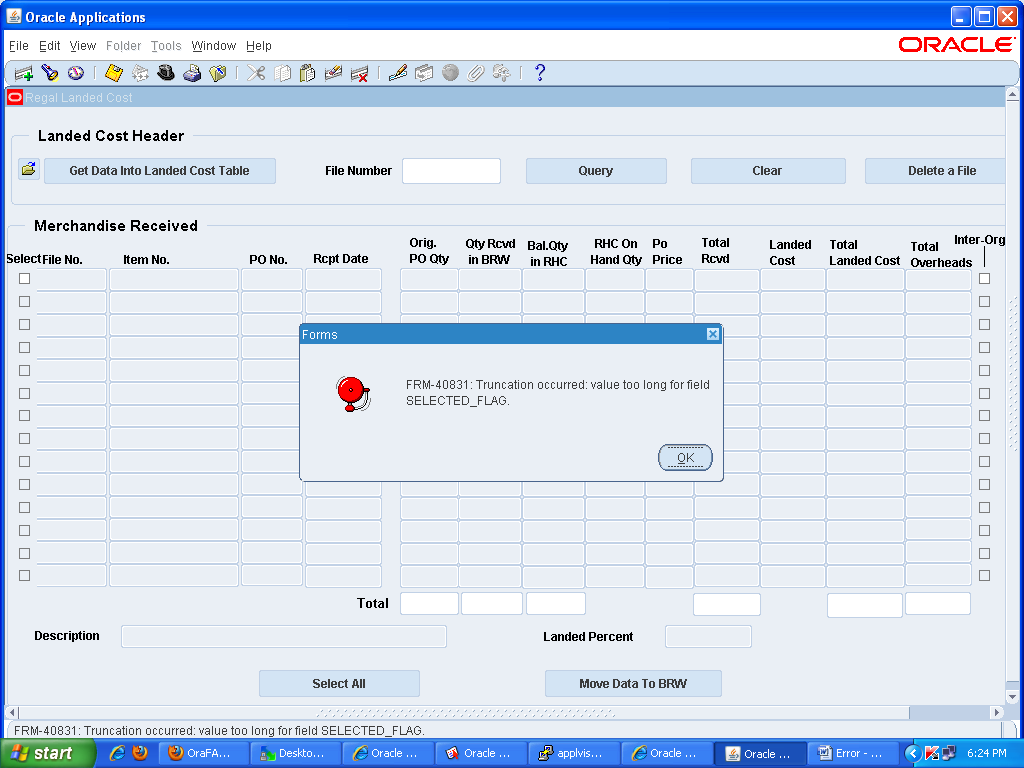
Task: Open the Window menu
Action: (x=213, y=46)
